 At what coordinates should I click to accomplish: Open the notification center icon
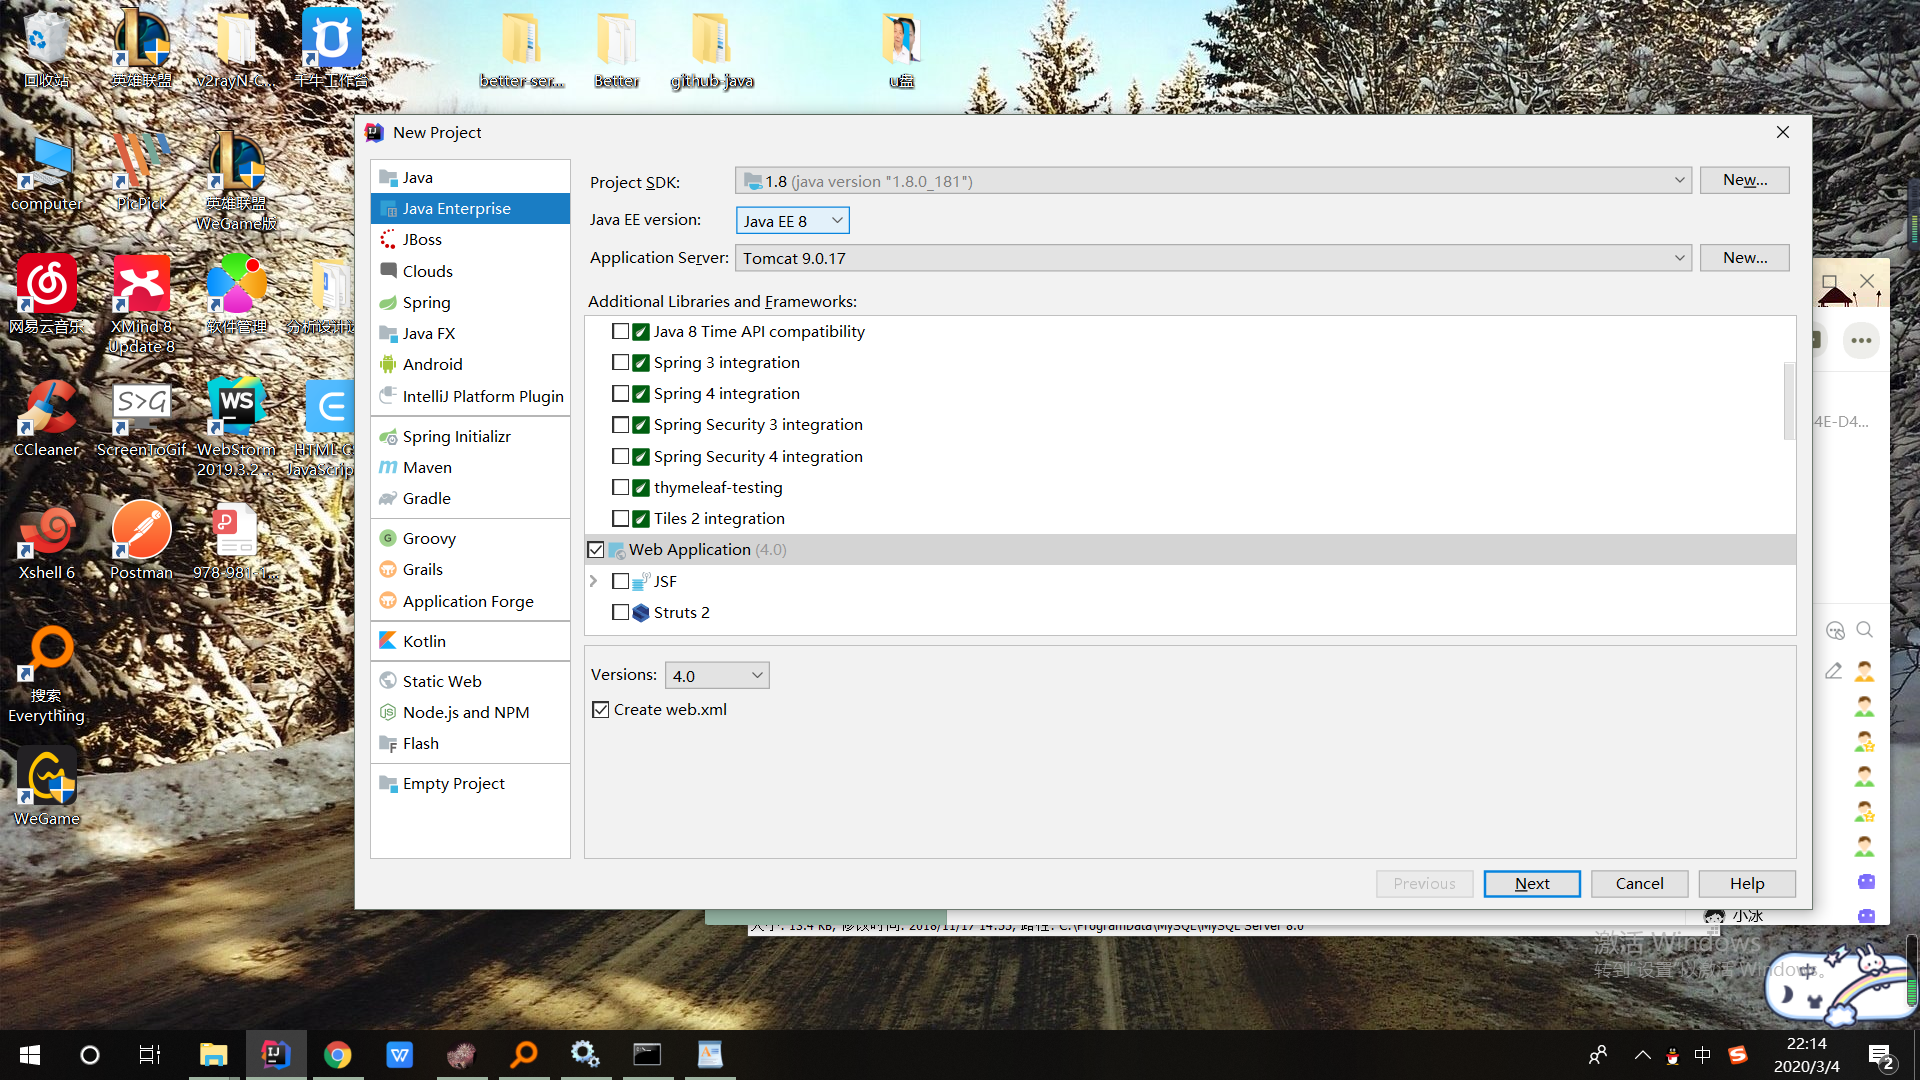coord(1880,1055)
